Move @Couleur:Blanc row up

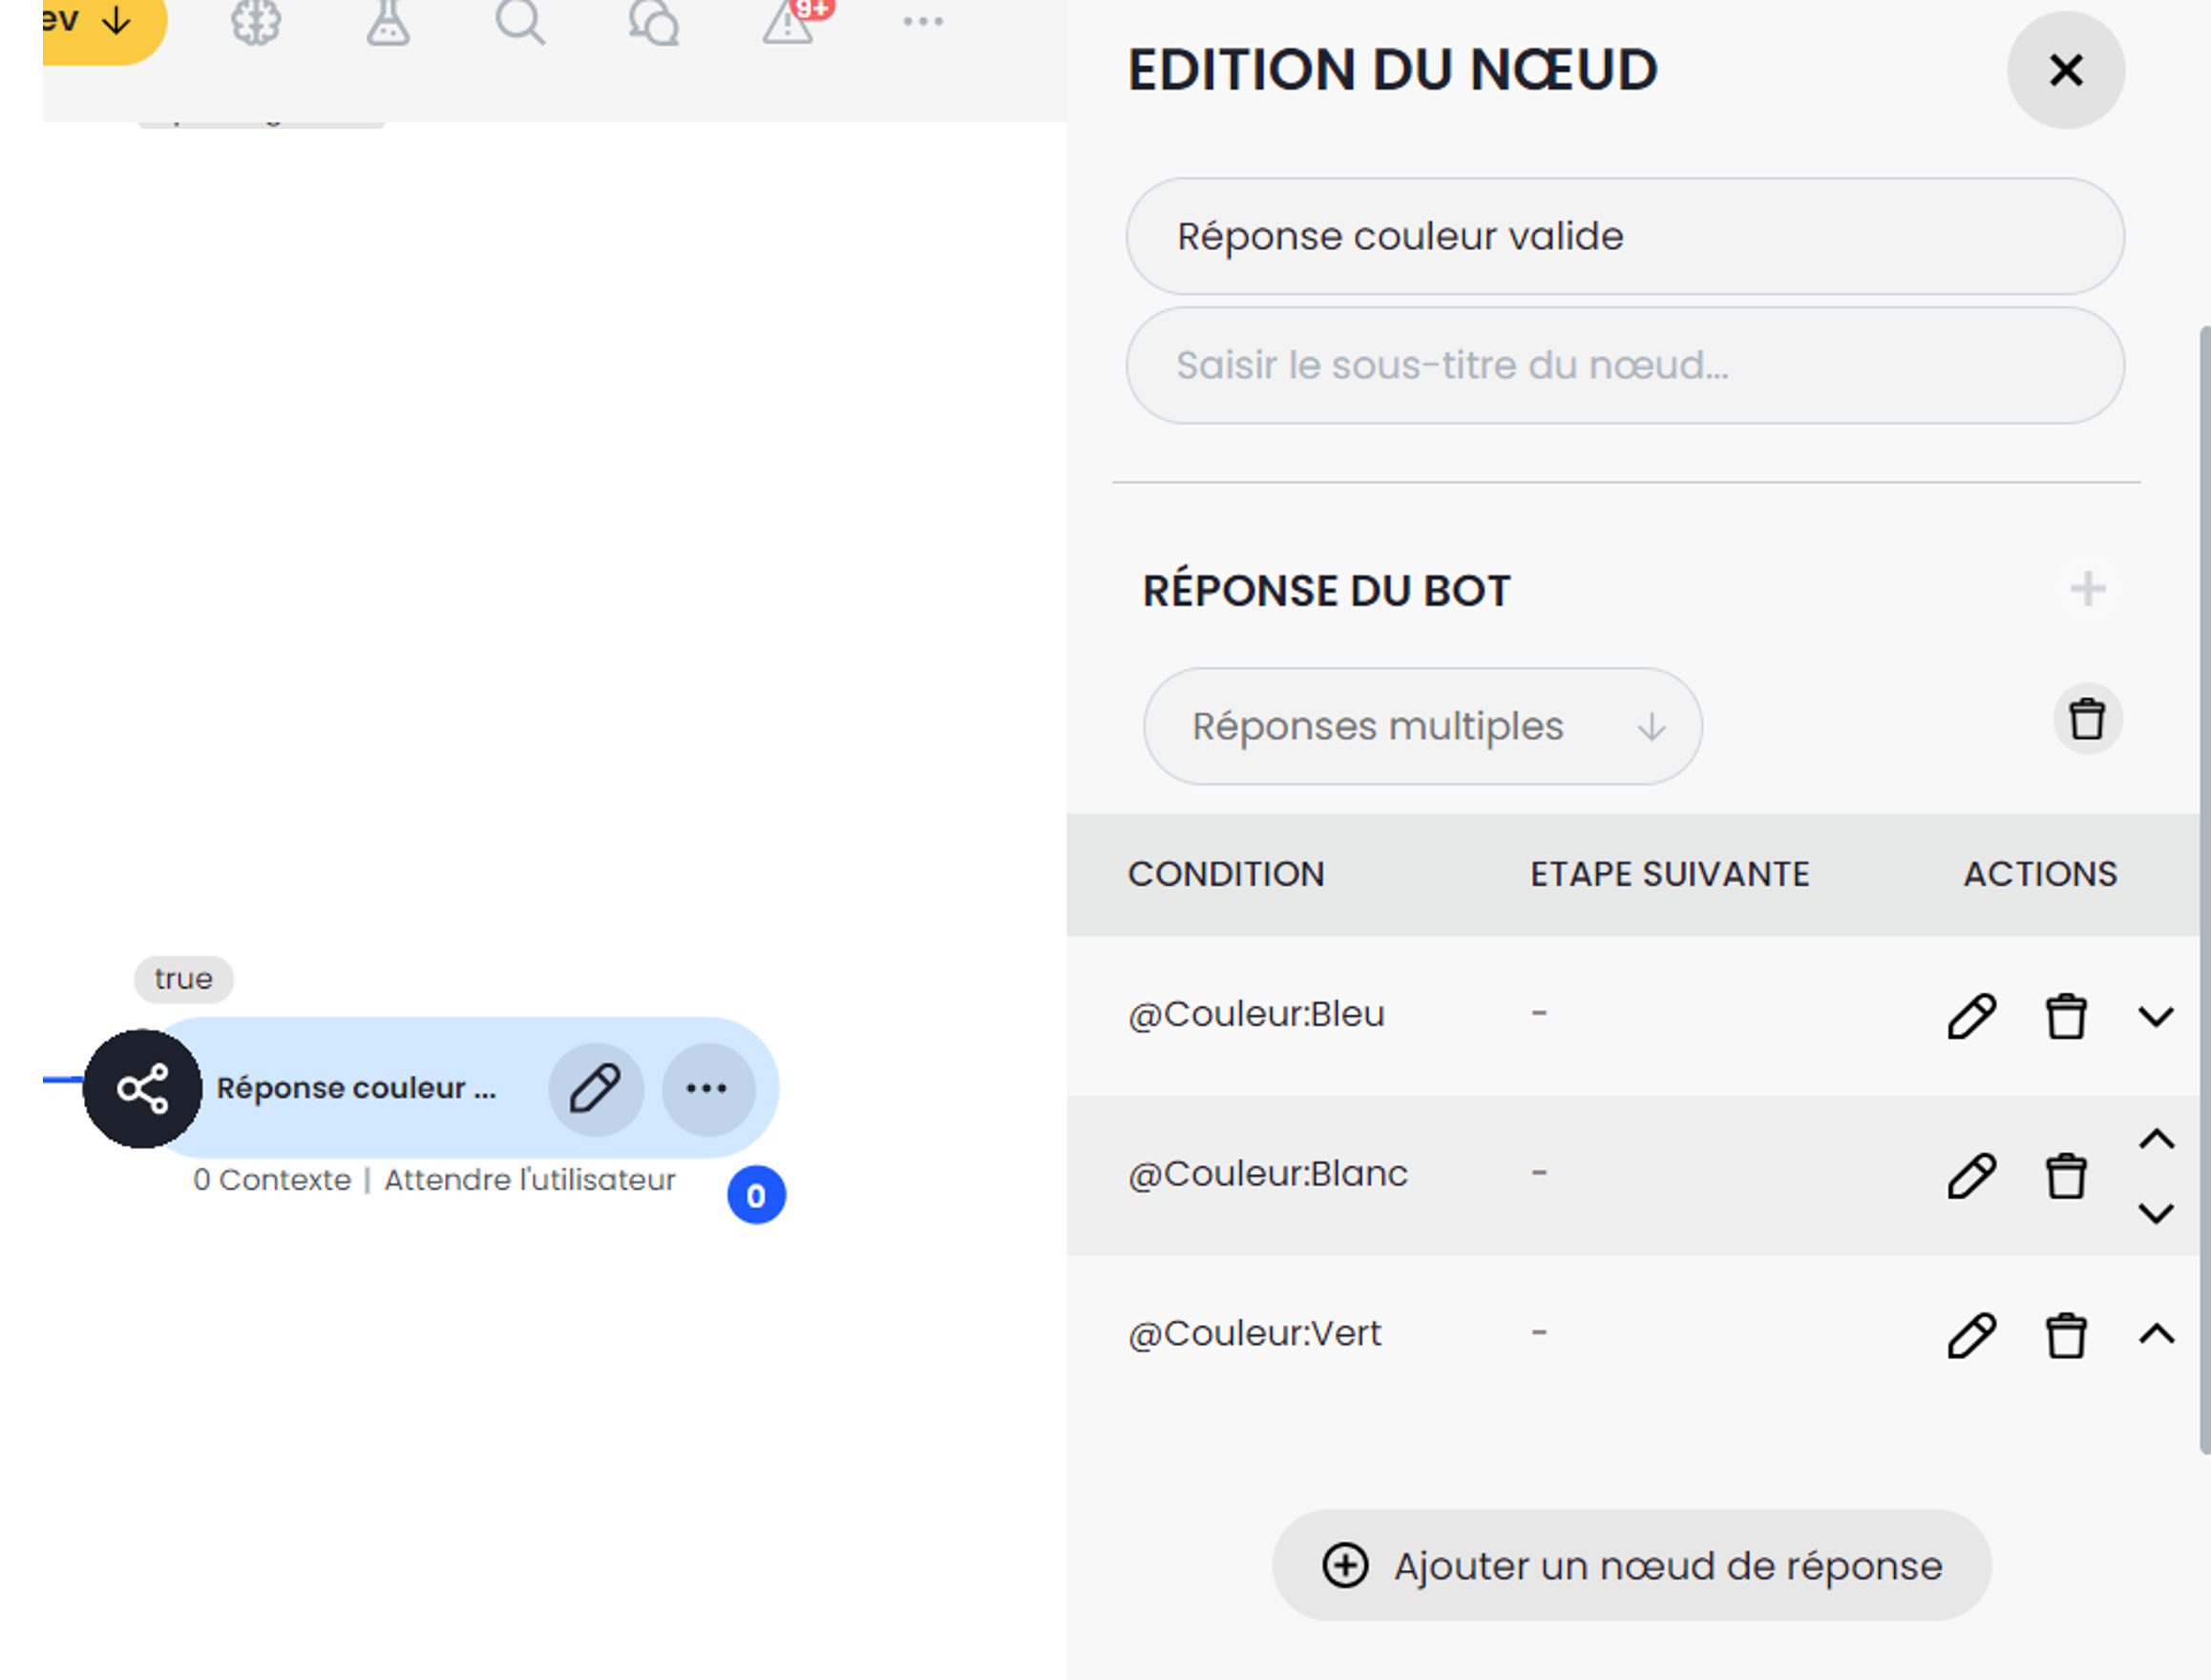[x=2156, y=1139]
